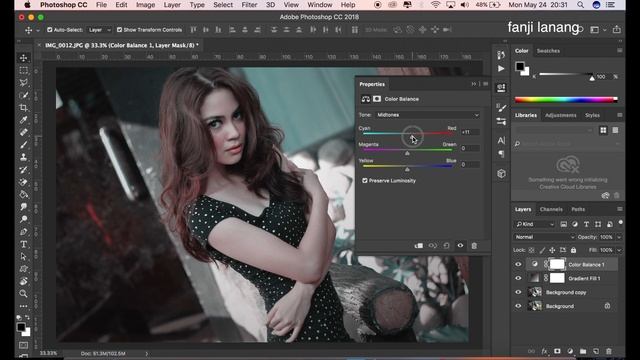This screenshot has height=360, width=640.
Task: Switch to the Channels tab
Action: point(551,209)
